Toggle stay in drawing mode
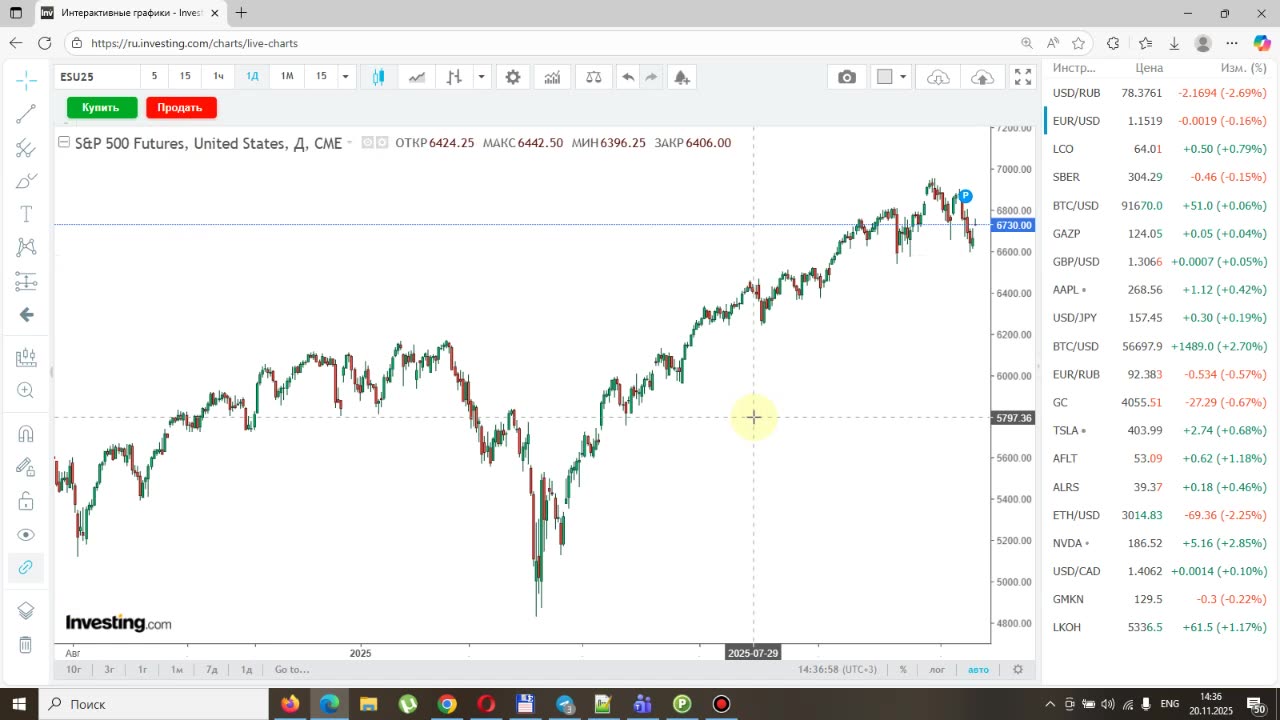 [x=26, y=467]
